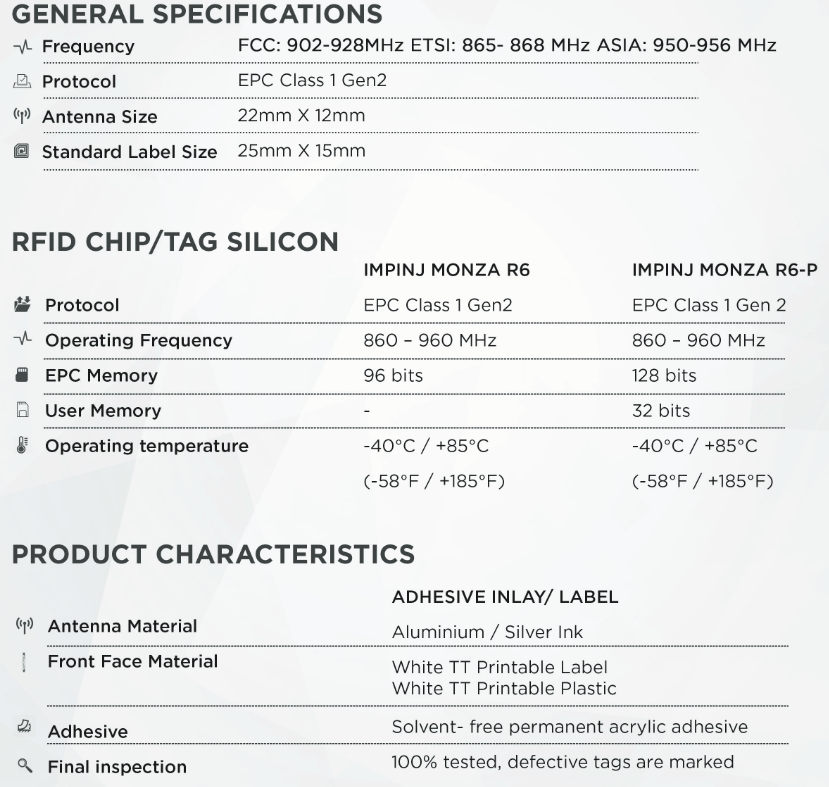The width and height of the screenshot is (829, 787).
Task: Click the floppy disk icon beside User Memory
Action: [x=22, y=410]
